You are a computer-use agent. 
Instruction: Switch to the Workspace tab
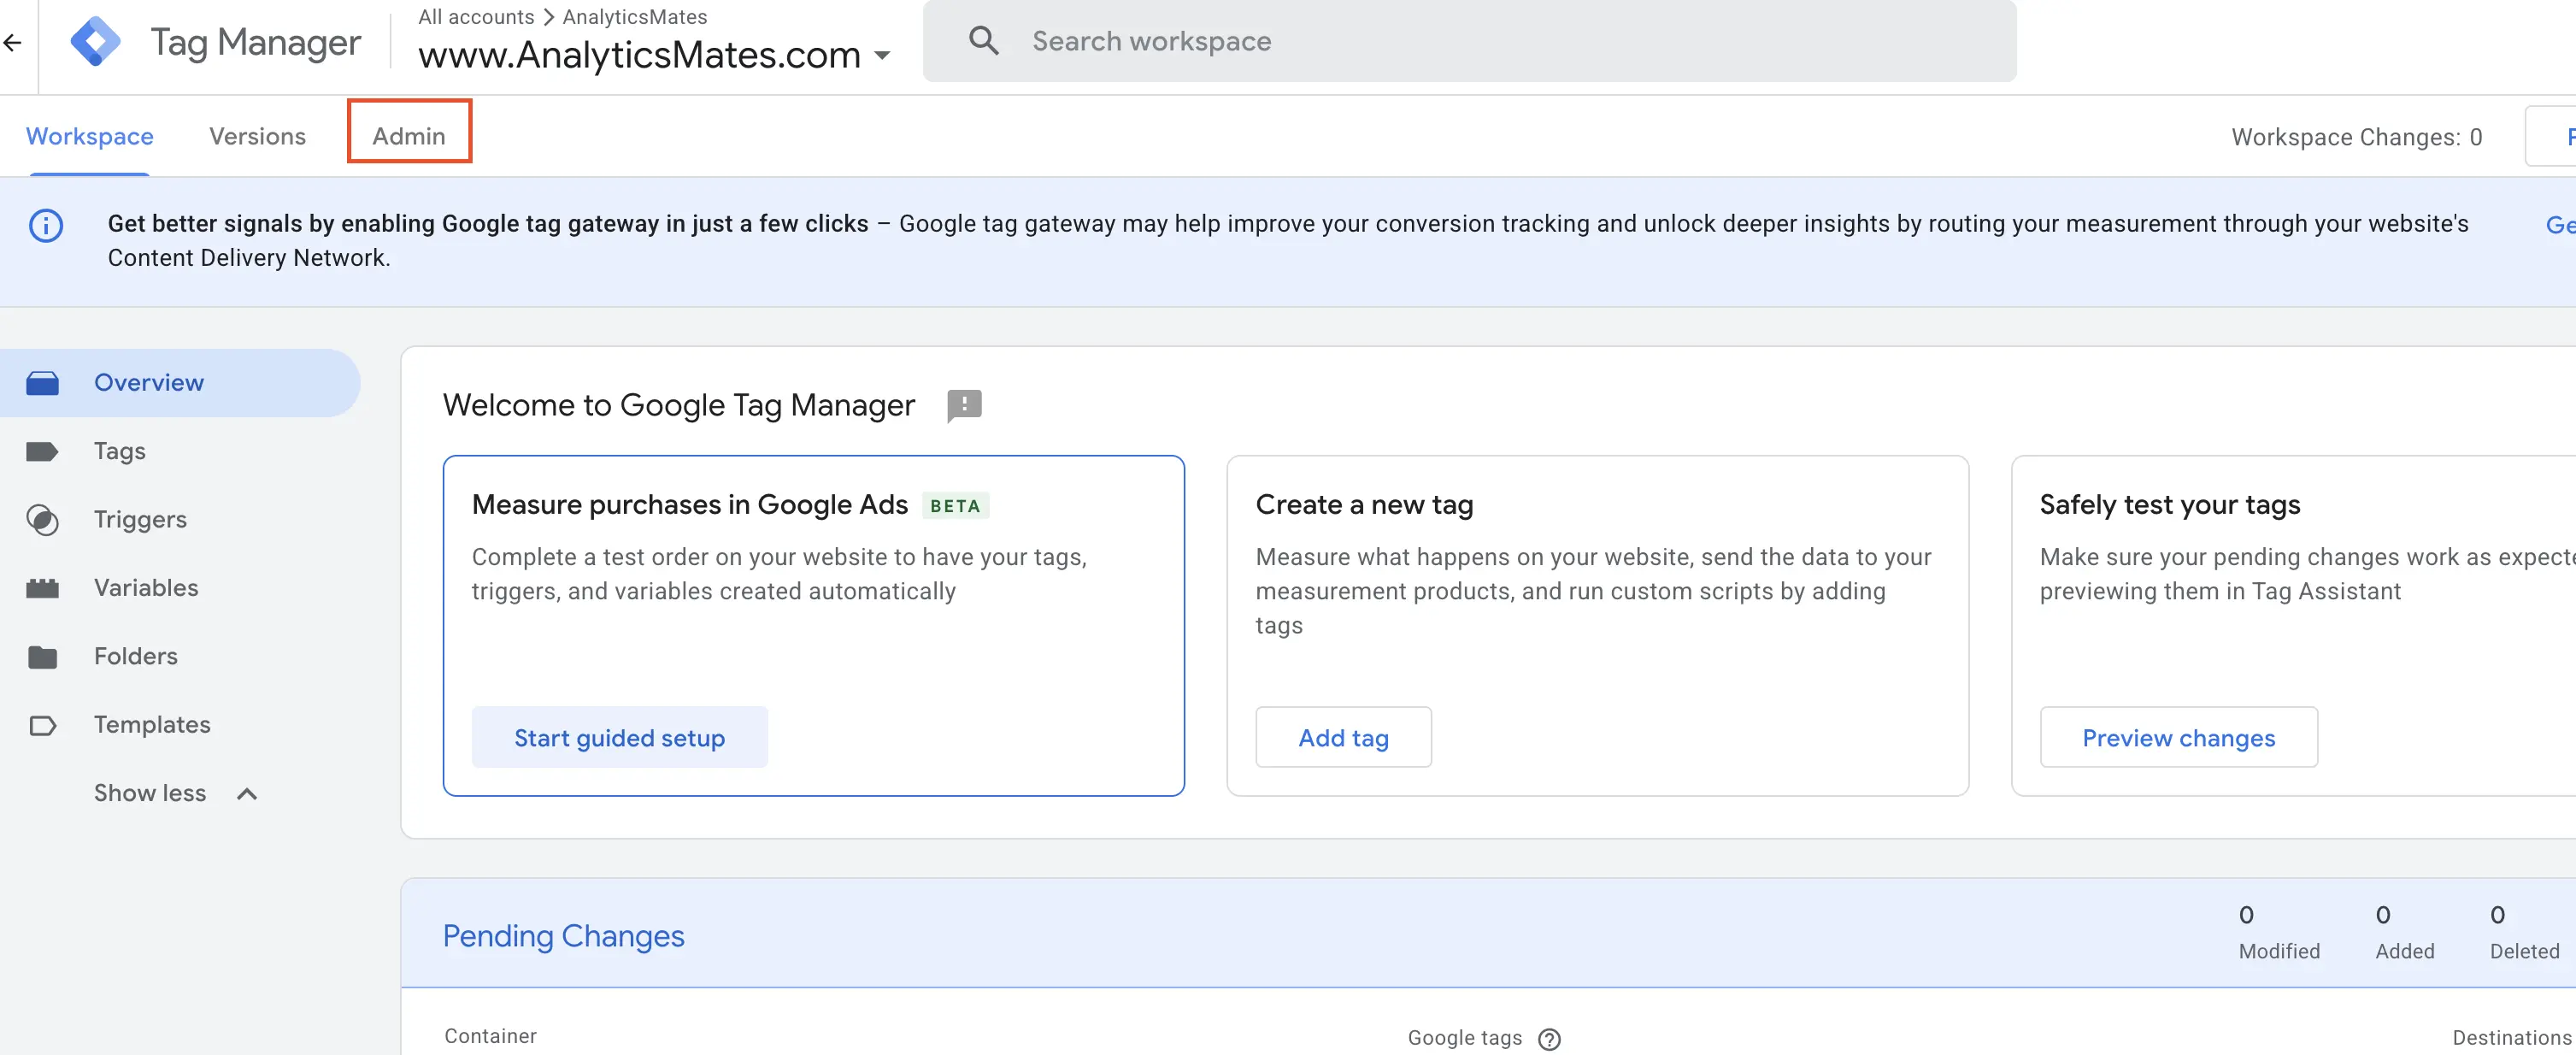pos(90,136)
